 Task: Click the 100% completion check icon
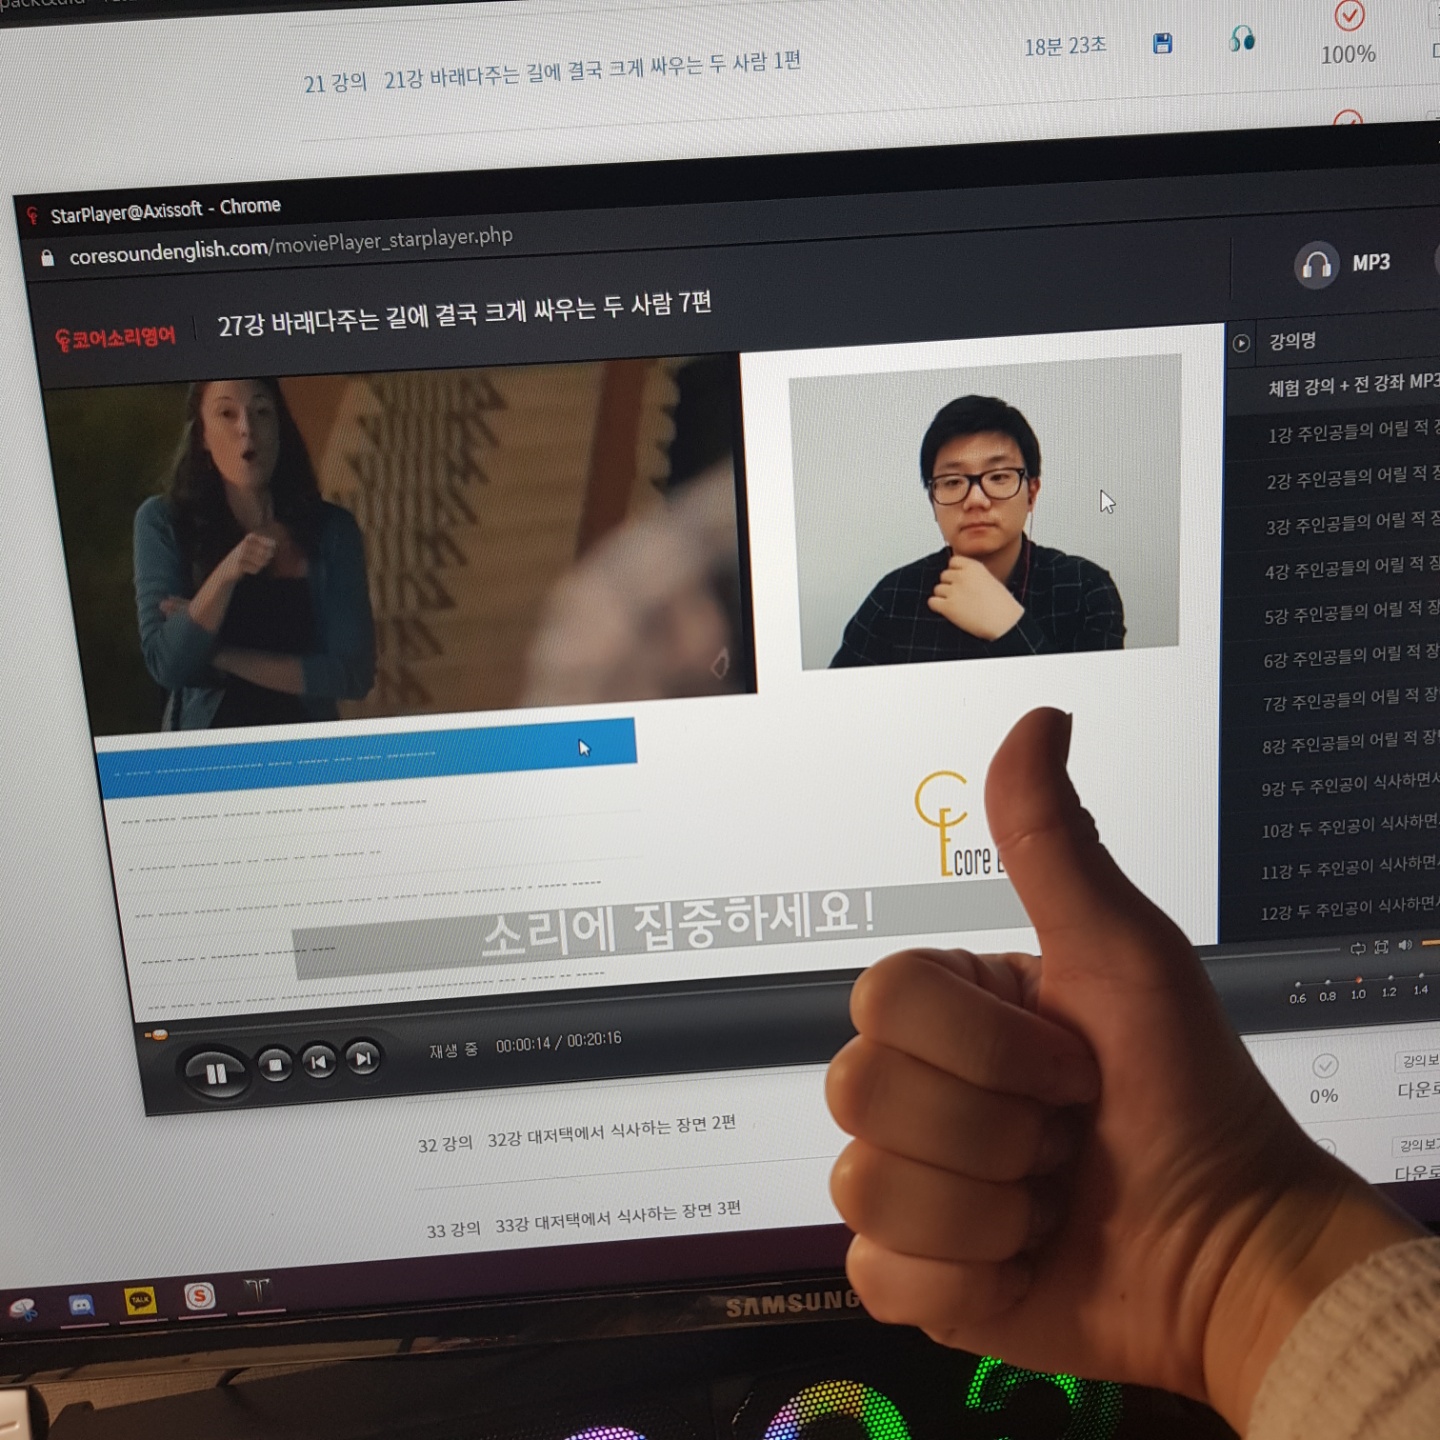click(x=1349, y=15)
